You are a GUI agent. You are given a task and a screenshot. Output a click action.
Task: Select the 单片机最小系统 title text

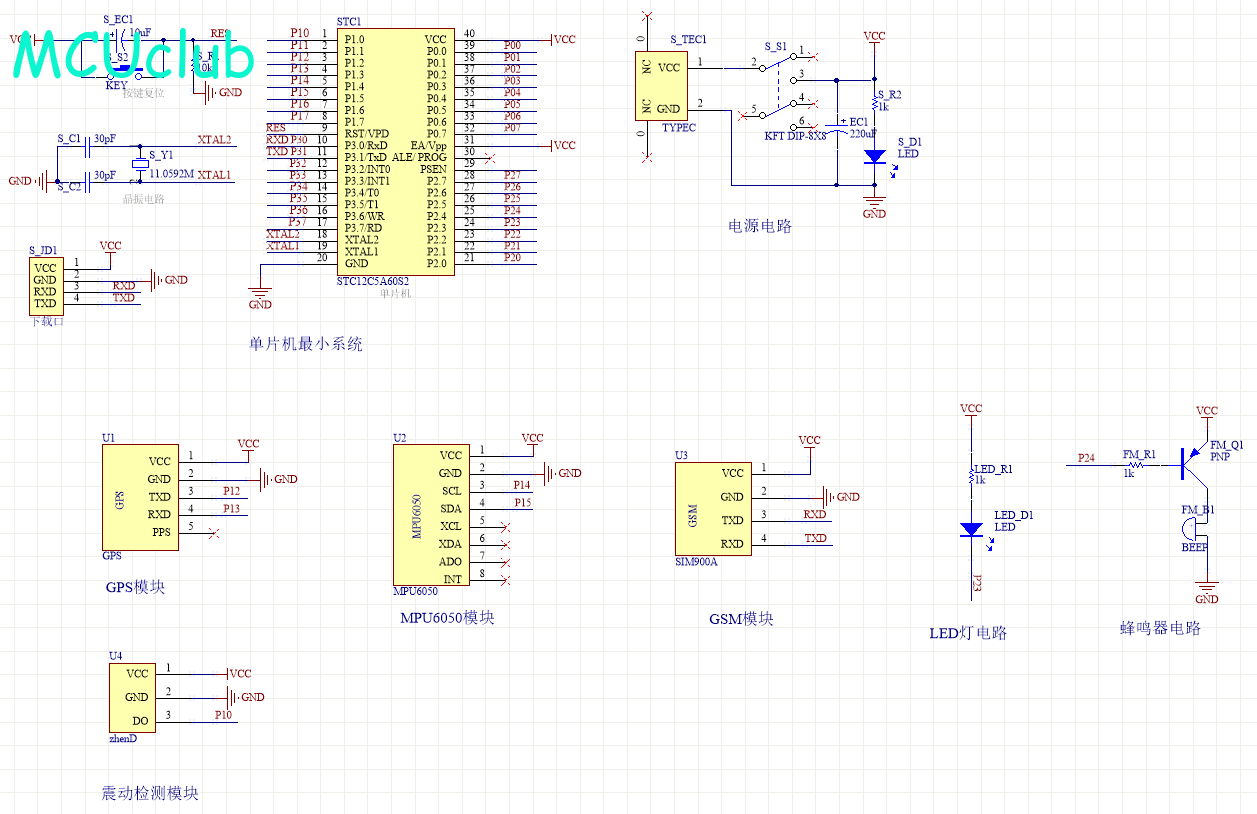[x=305, y=344]
